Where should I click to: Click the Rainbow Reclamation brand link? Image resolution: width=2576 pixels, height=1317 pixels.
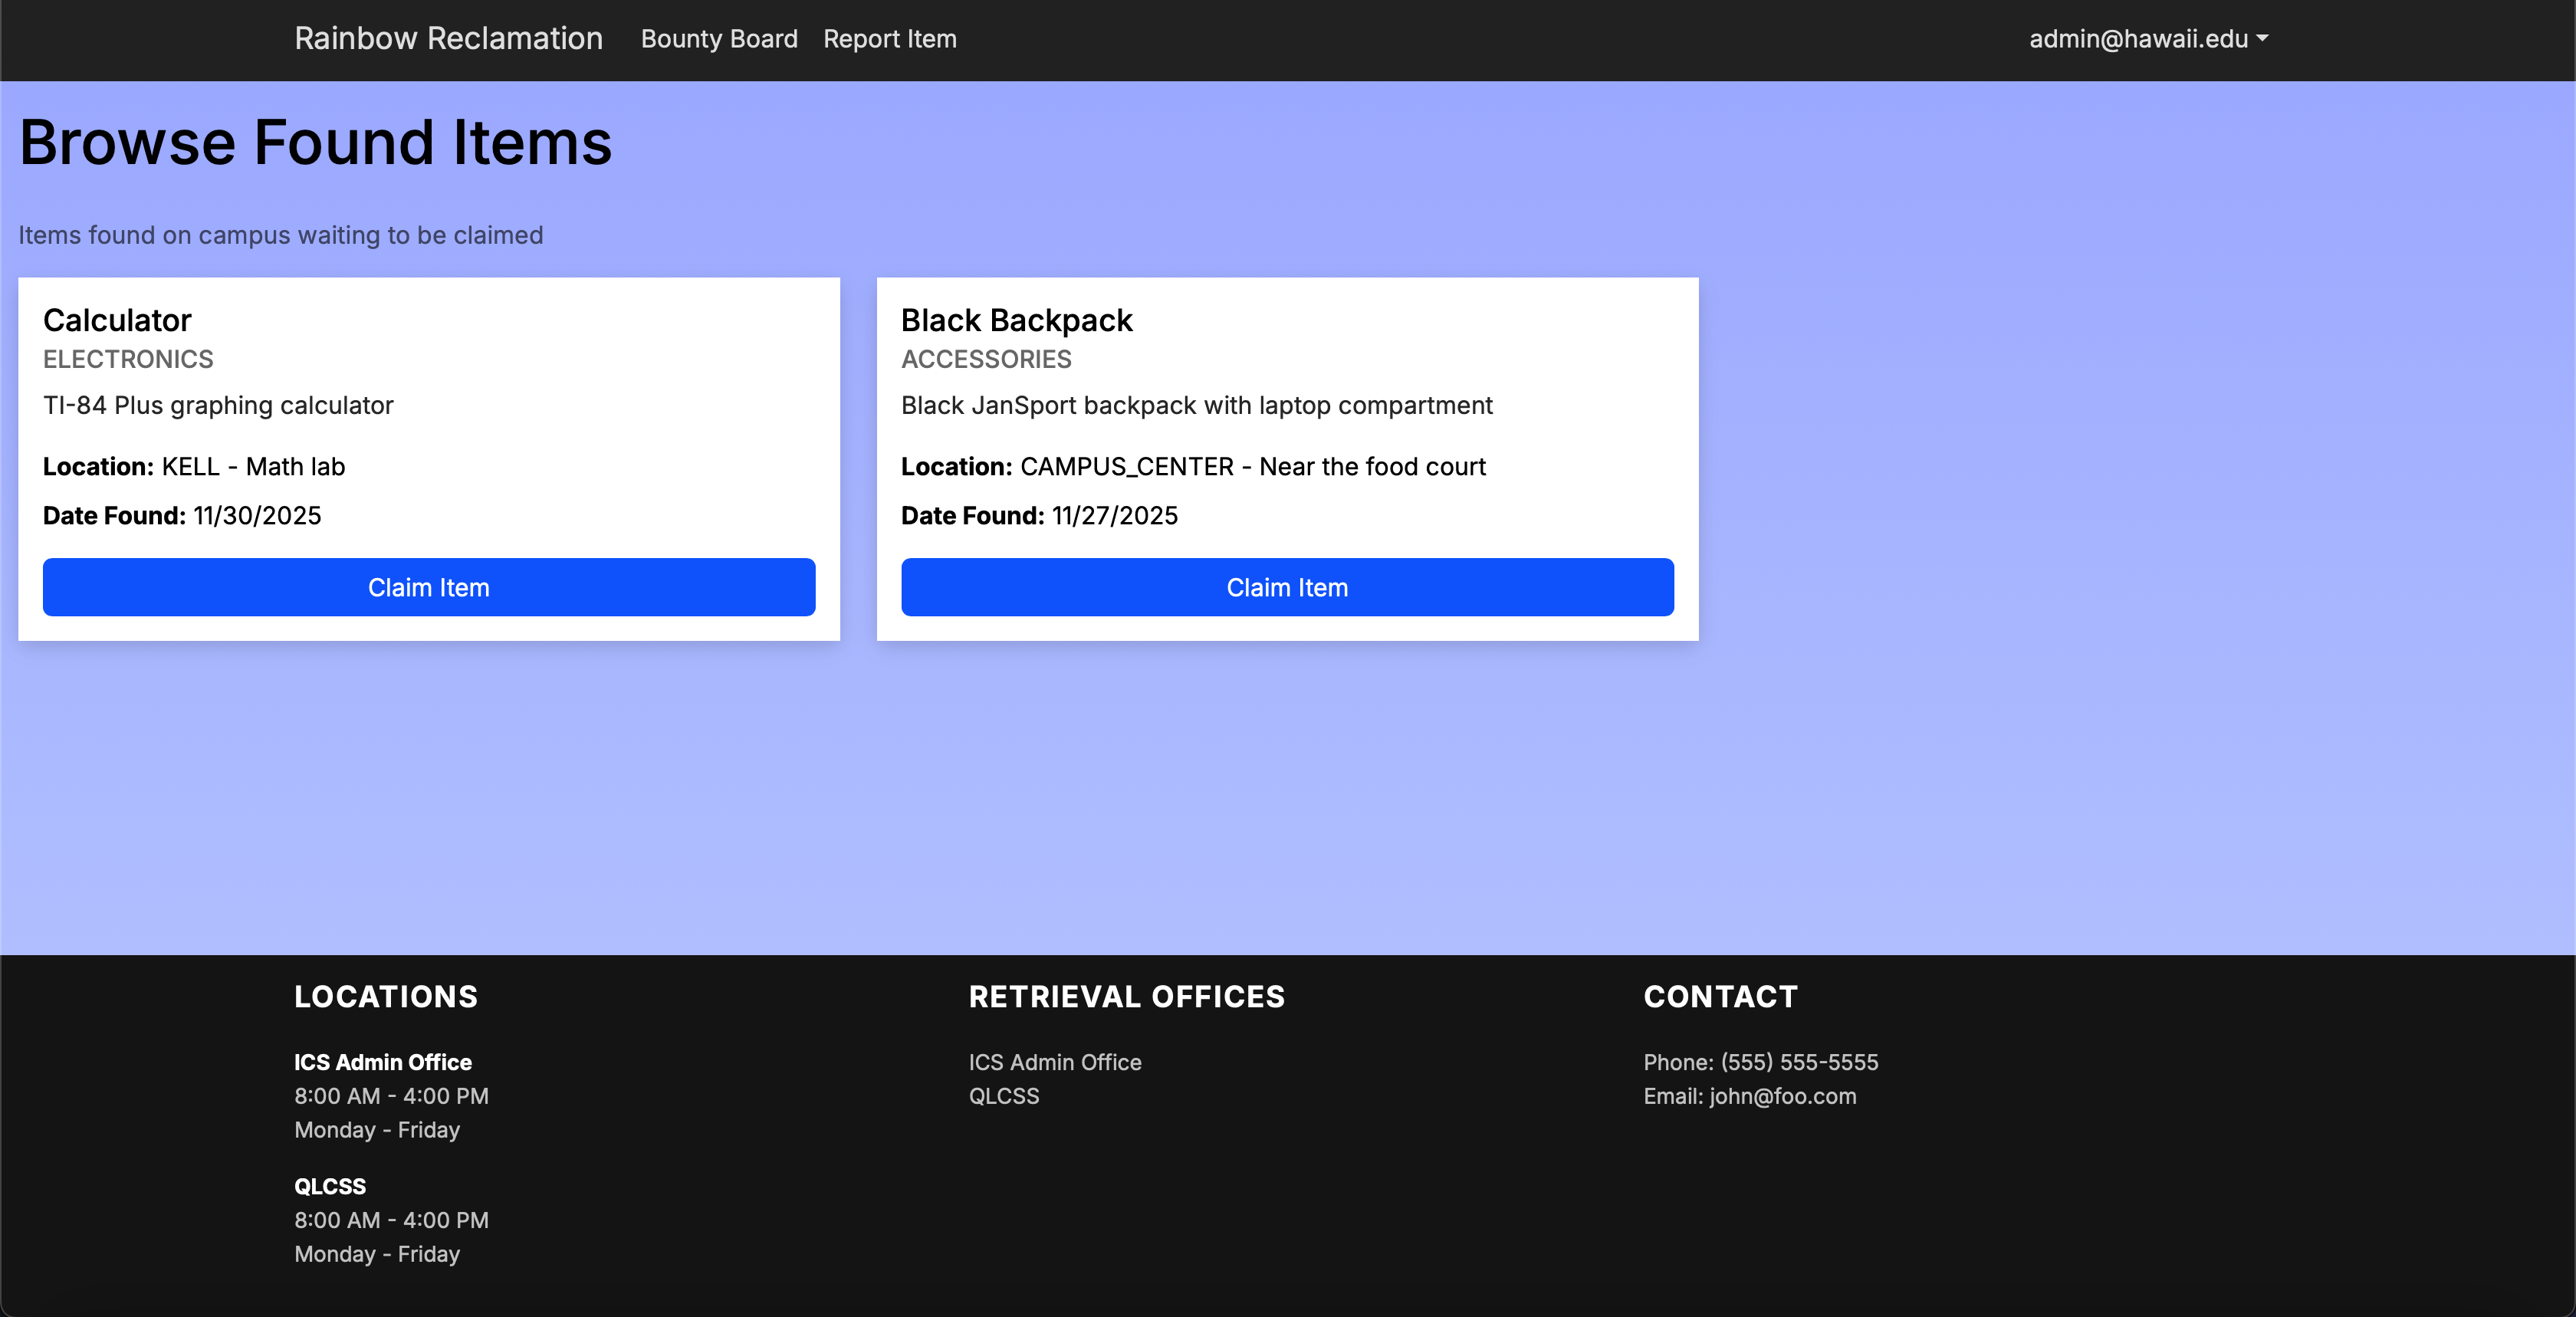(x=448, y=39)
